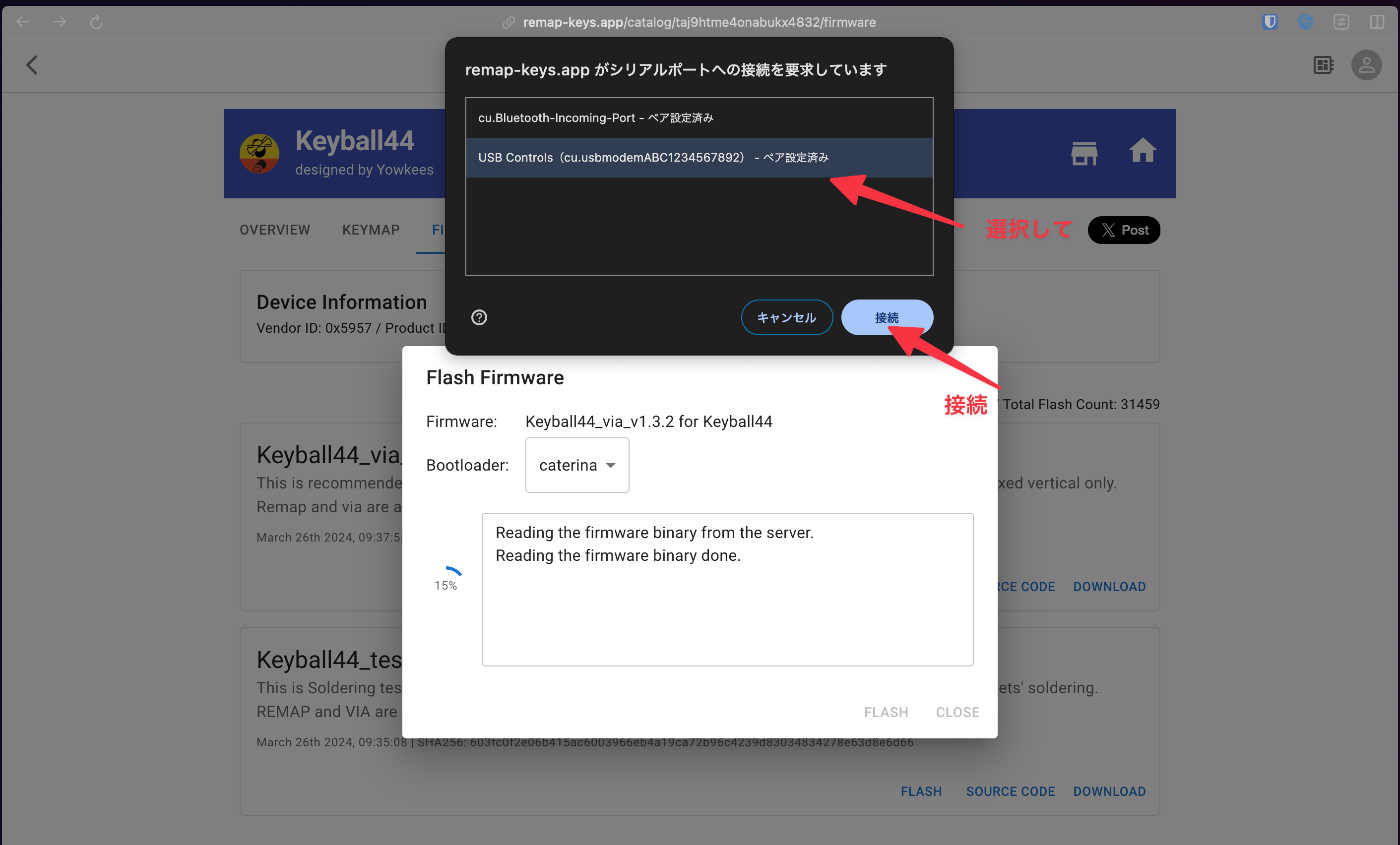Open SOURCE CODE for Keyball44_test firmware
This screenshot has height=845, width=1400.
(1010, 791)
